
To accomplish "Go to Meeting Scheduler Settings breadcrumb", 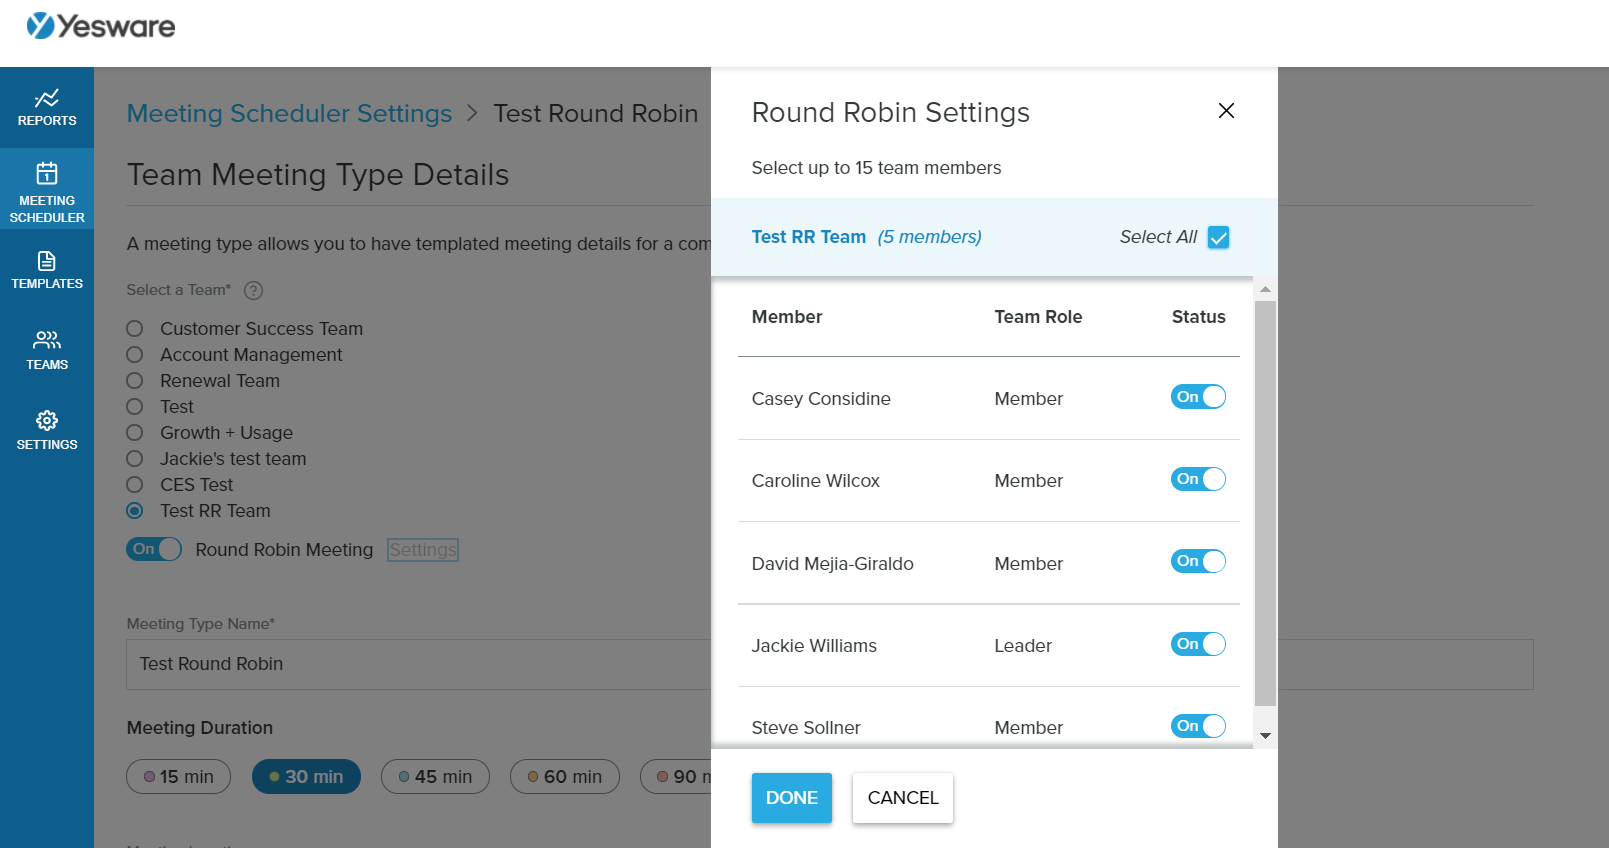I will 289,114.
